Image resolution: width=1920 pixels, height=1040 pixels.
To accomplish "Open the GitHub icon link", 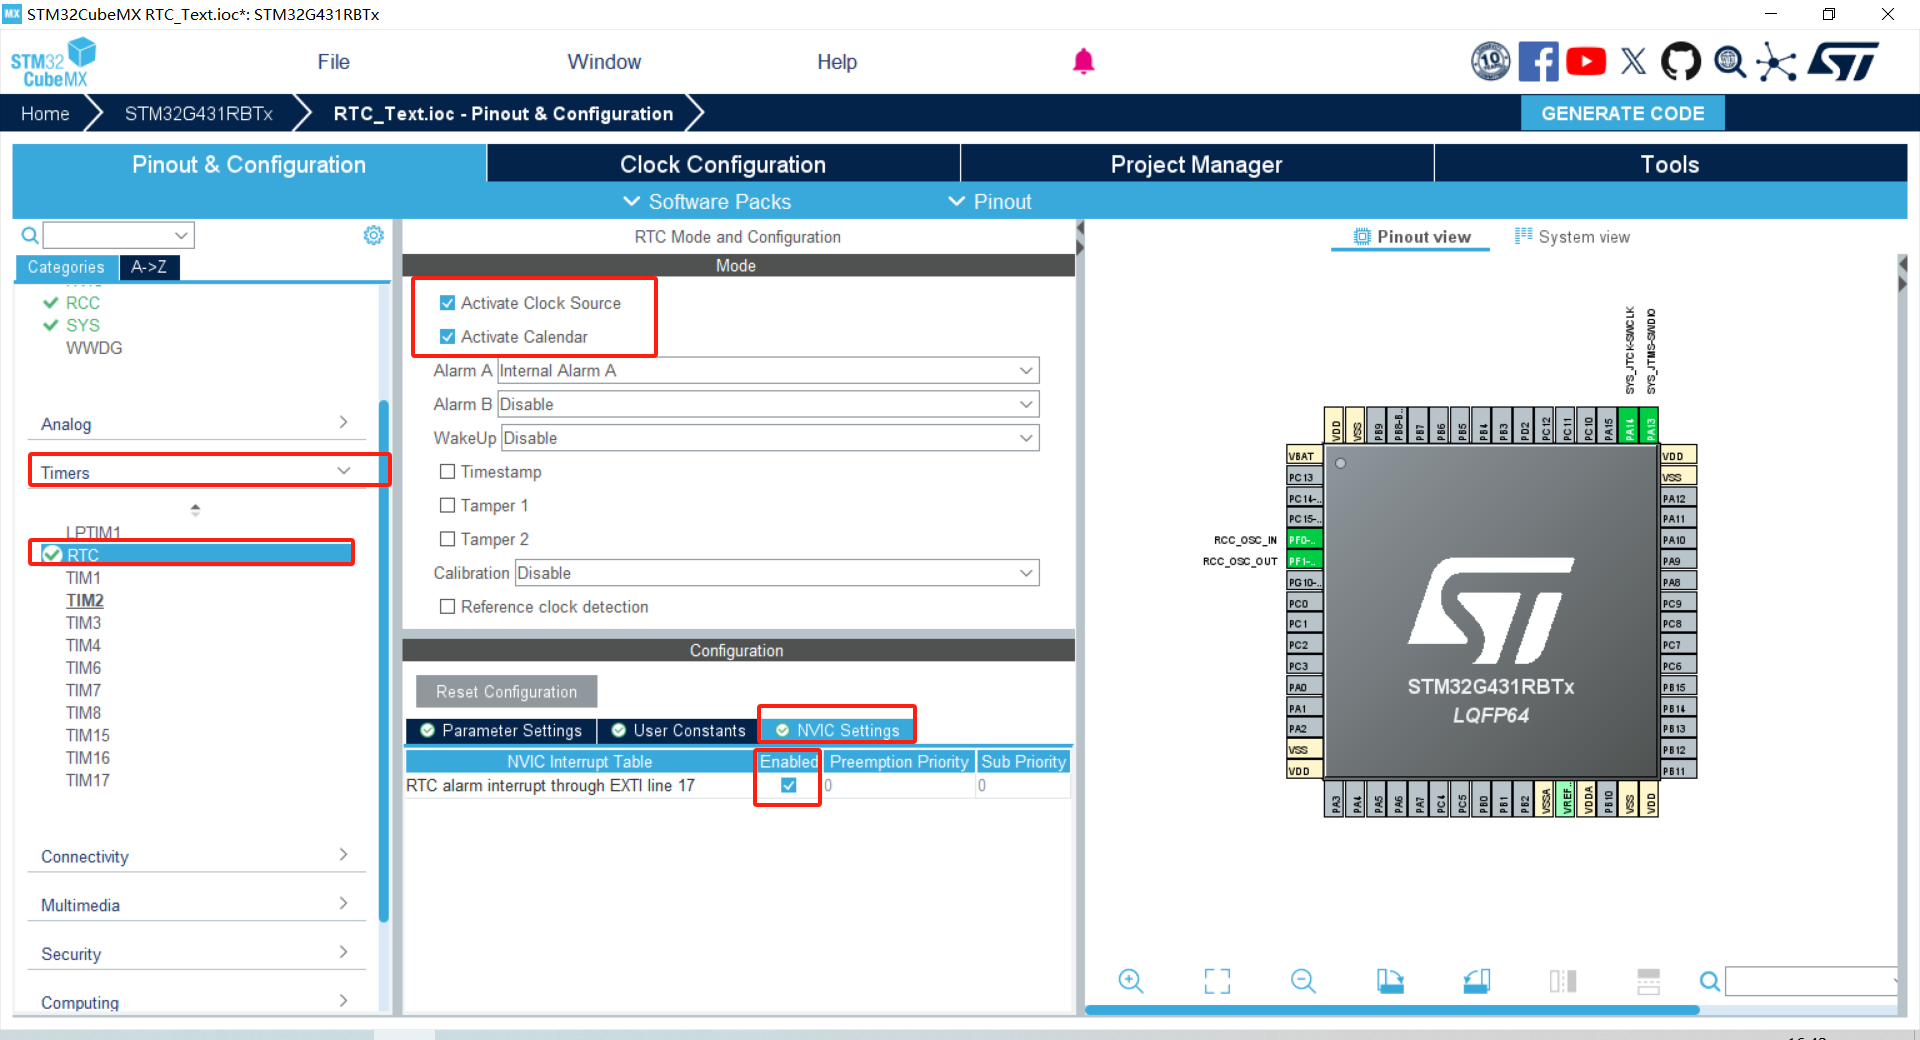I will point(1680,62).
